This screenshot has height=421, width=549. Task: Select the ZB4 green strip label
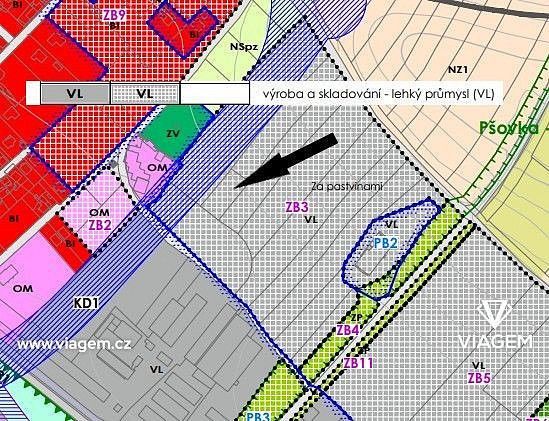347,330
